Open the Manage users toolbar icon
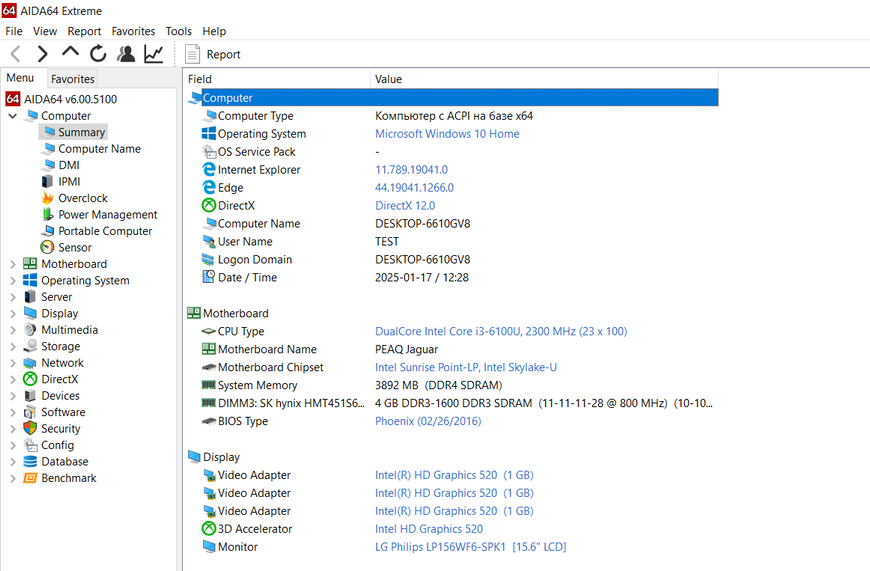 [126, 54]
